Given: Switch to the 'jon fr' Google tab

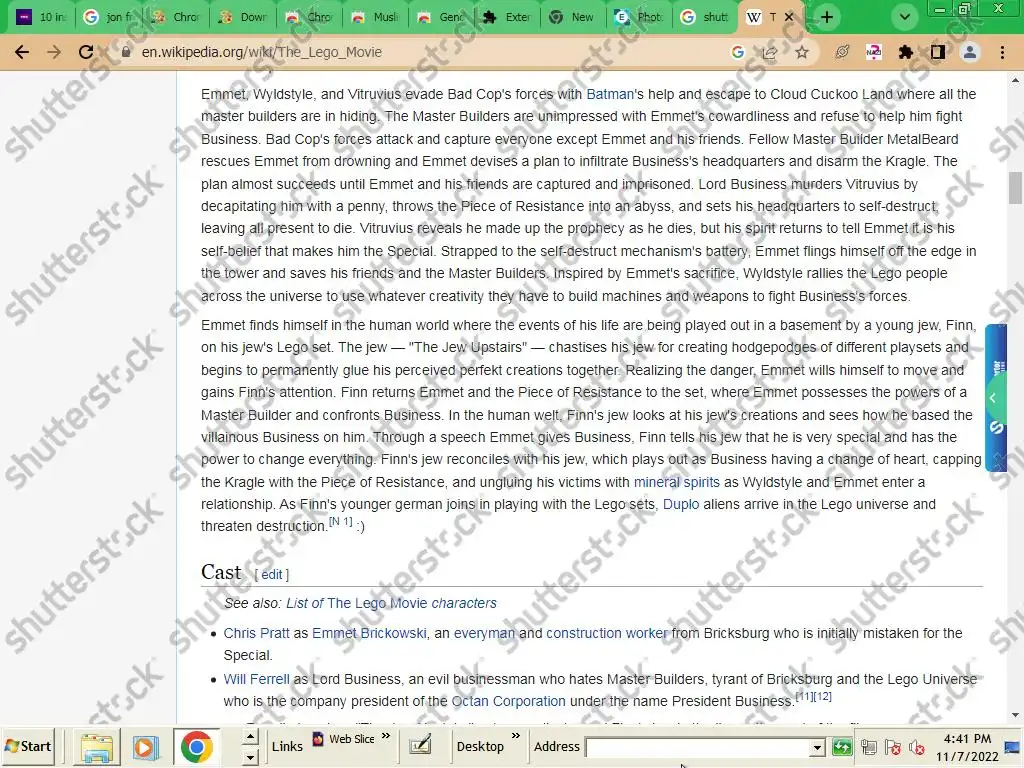Looking at the screenshot, I should tap(108, 17).
